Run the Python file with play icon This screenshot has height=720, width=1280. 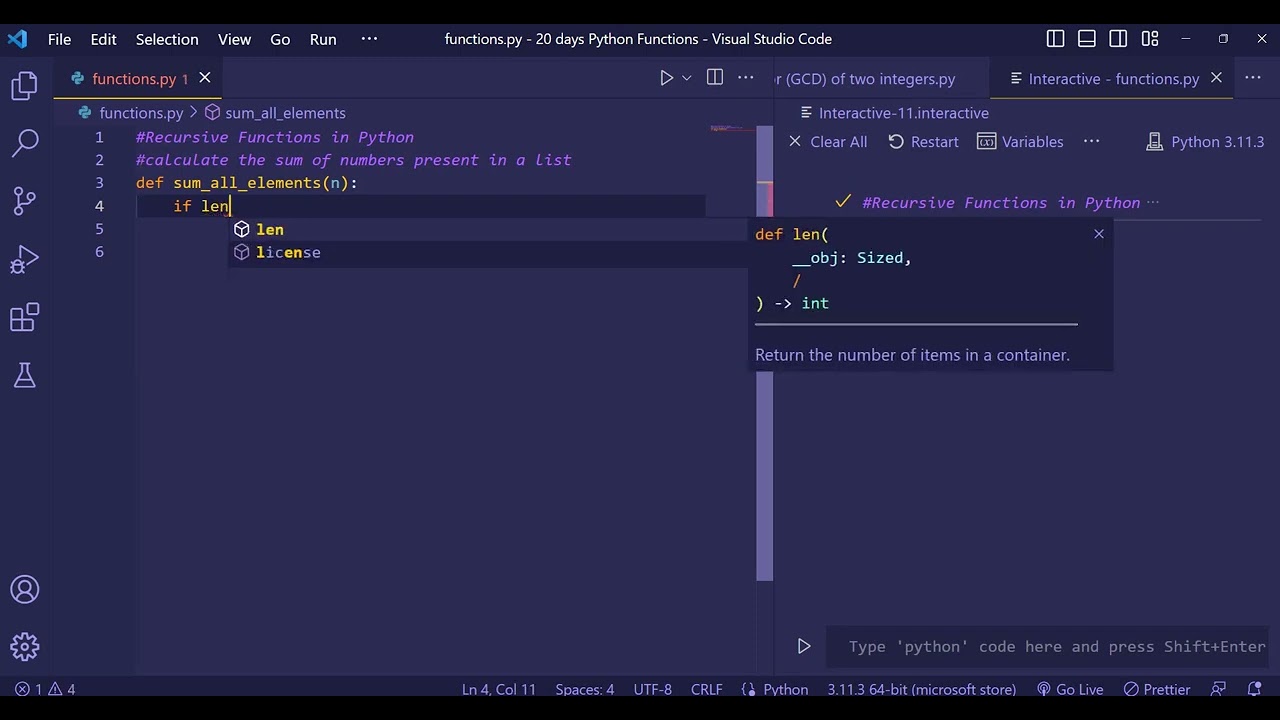(666, 78)
